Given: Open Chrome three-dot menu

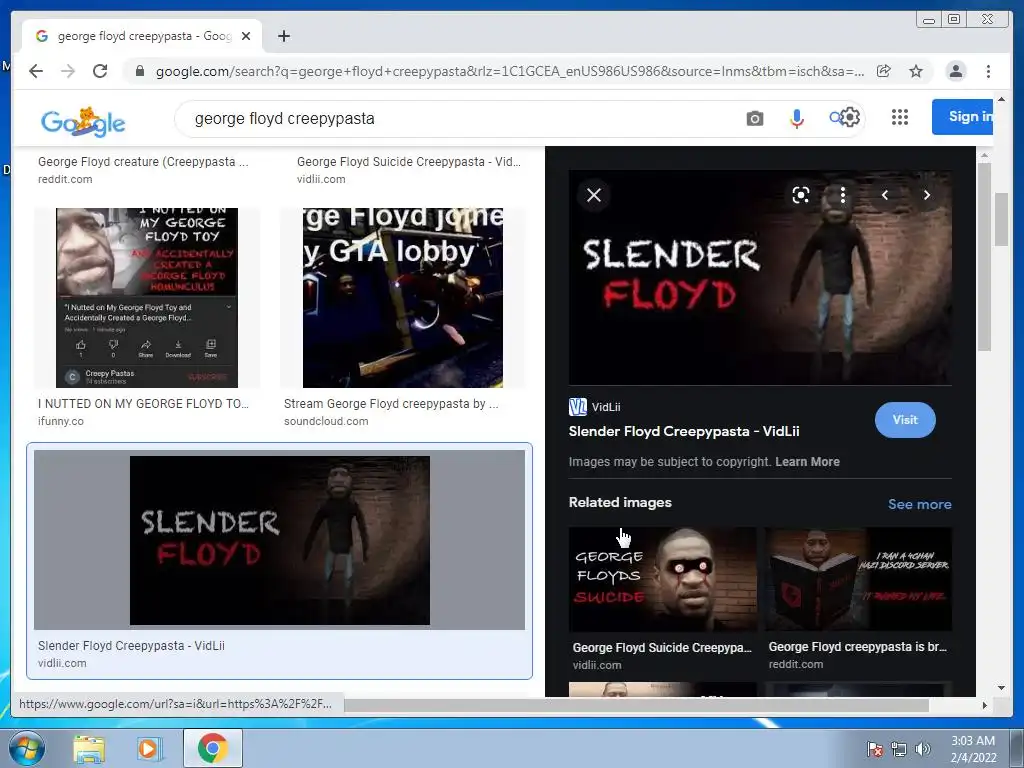Looking at the screenshot, I should (x=988, y=71).
